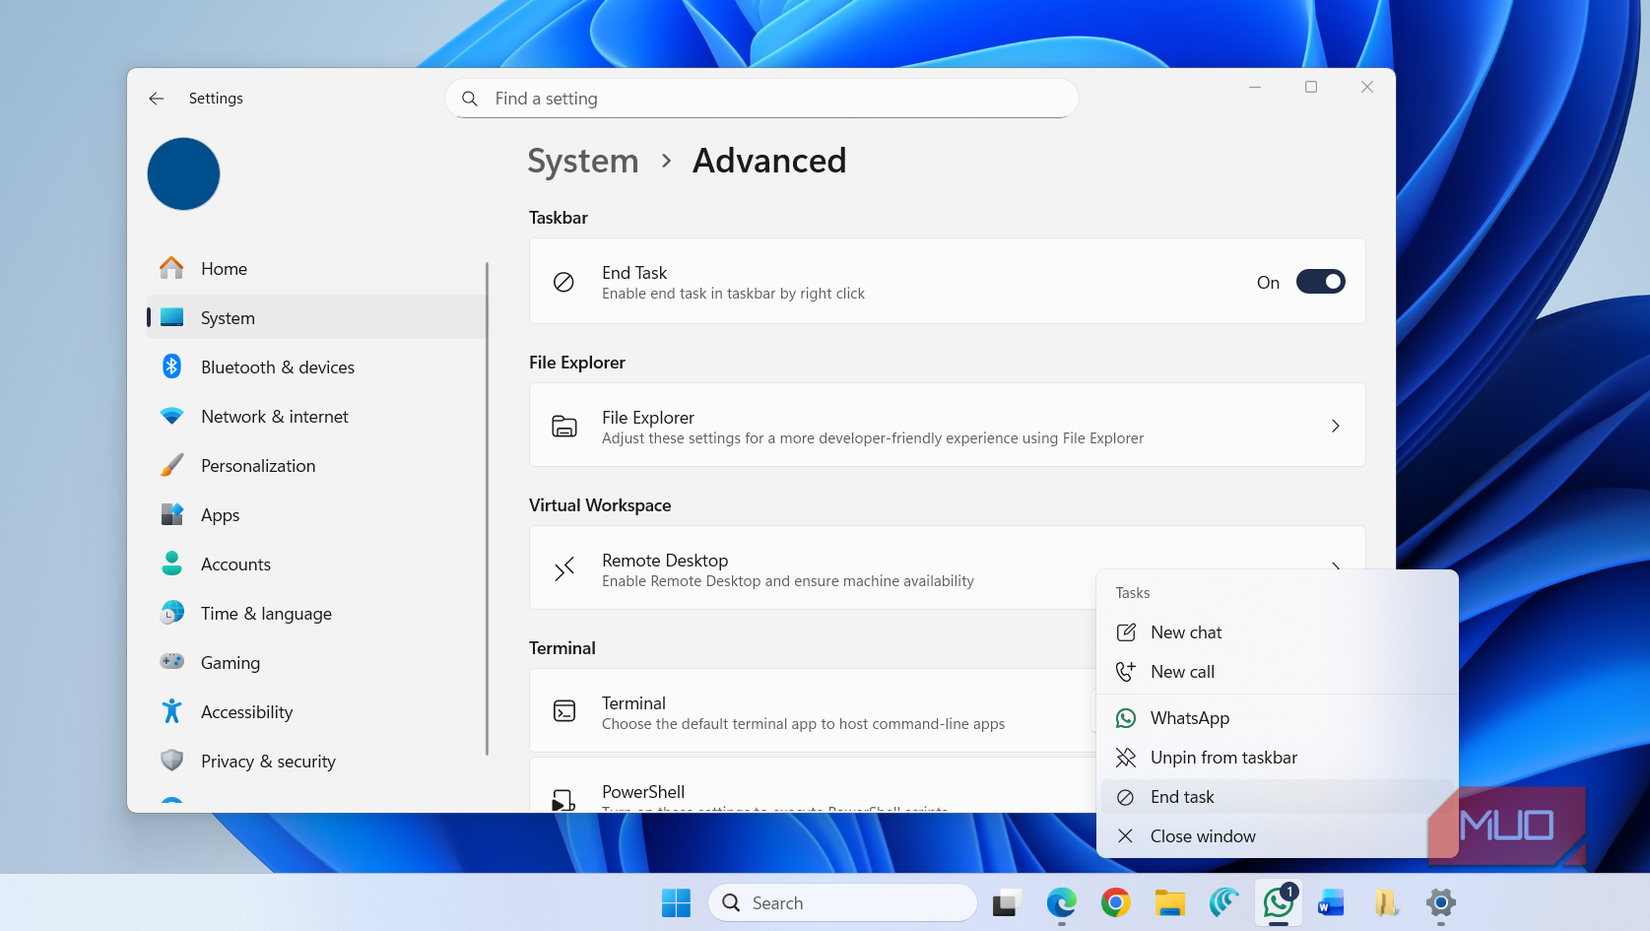Click the back arrow in Settings

[x=157, y=98]
